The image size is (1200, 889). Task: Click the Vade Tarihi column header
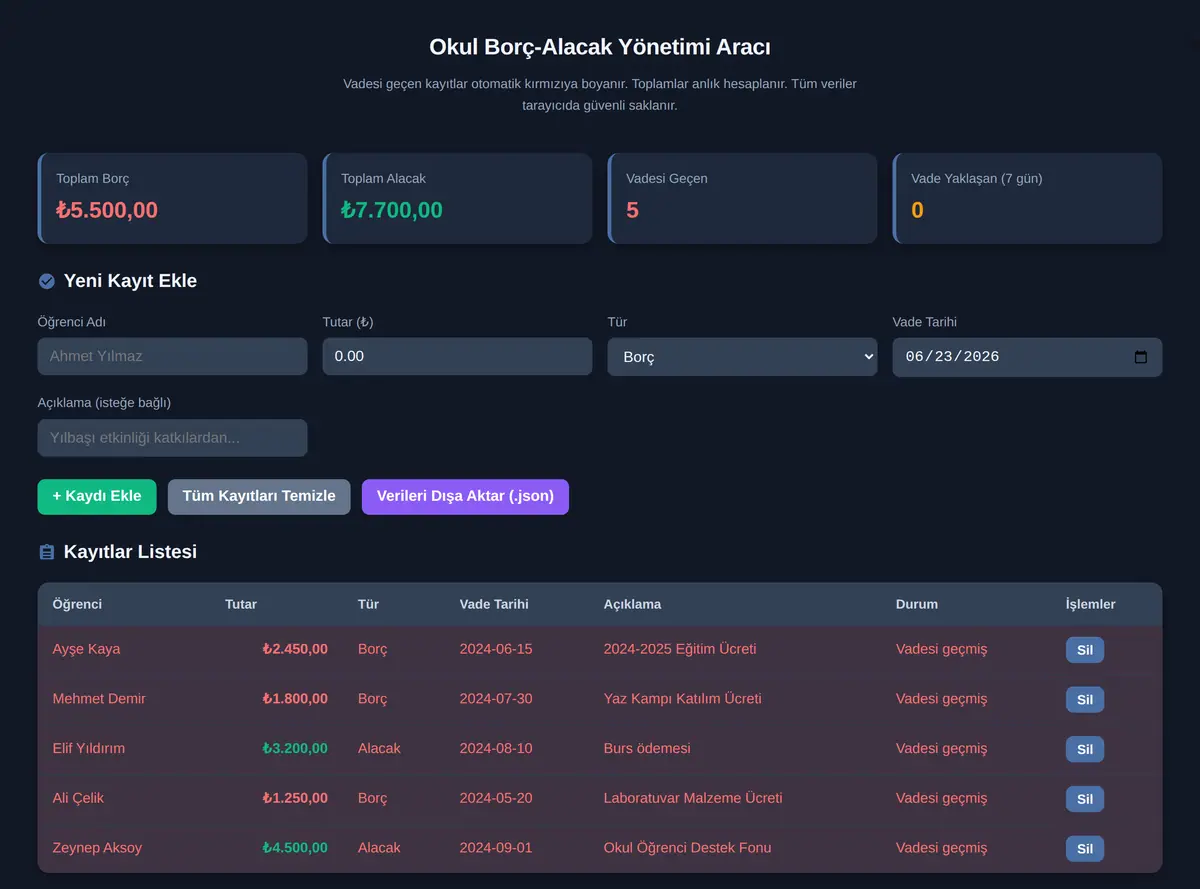[x=494, y=604]
